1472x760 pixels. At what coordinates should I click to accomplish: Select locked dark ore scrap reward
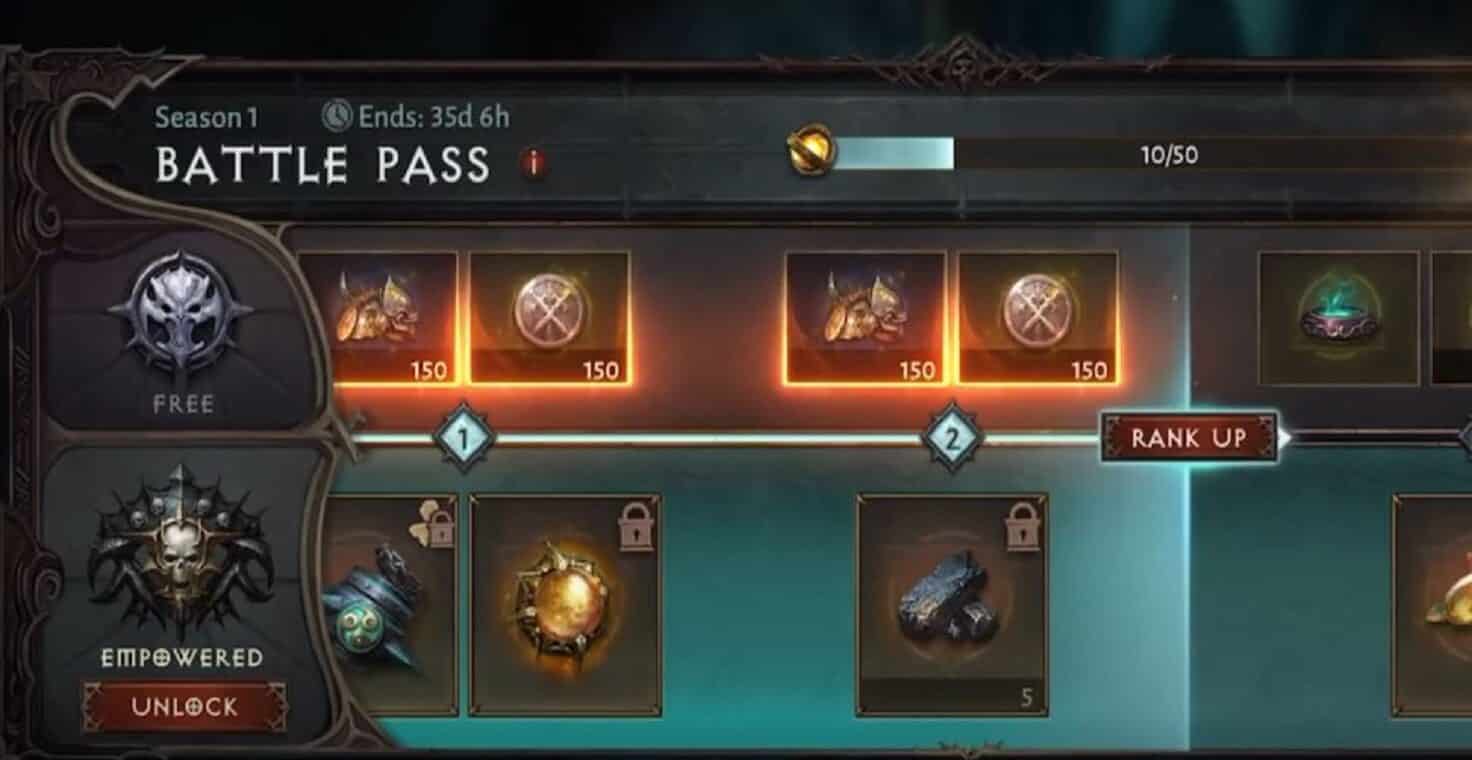952,605
